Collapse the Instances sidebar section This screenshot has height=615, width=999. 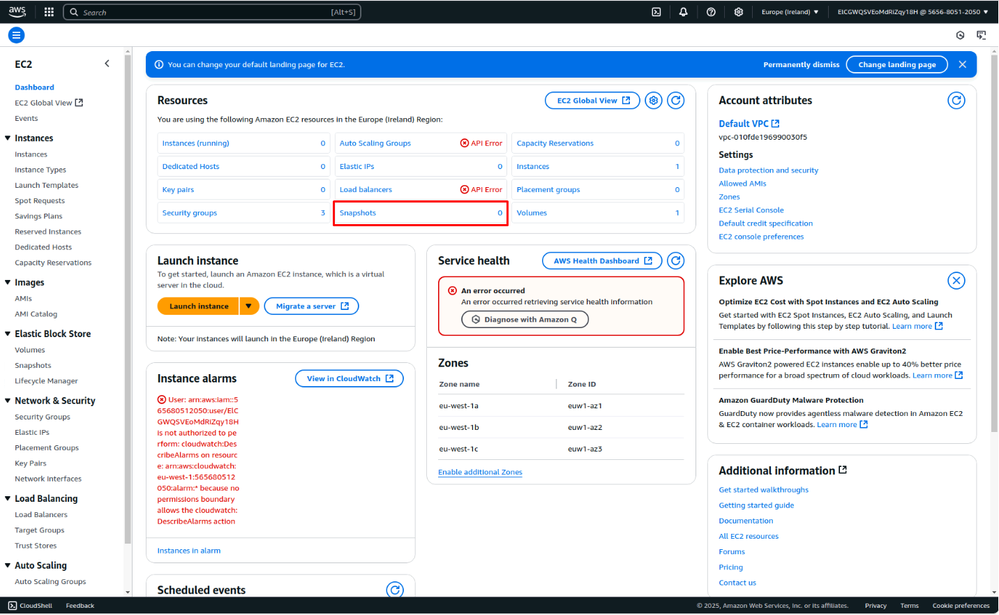[x=8, y=138]
